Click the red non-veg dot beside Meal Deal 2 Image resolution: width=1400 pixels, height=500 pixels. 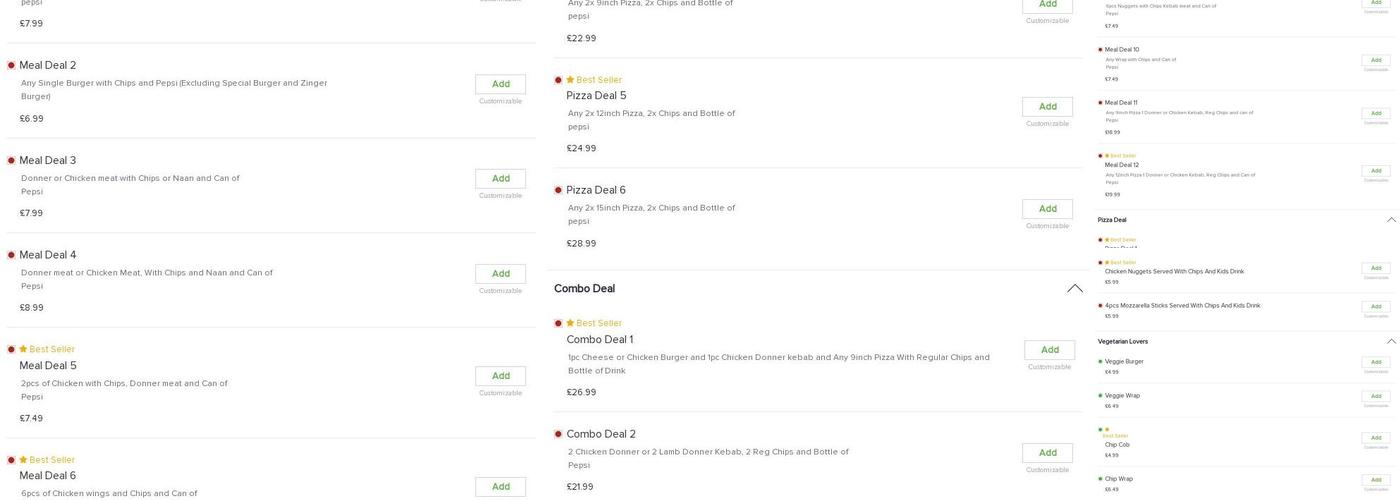point(11,65)
